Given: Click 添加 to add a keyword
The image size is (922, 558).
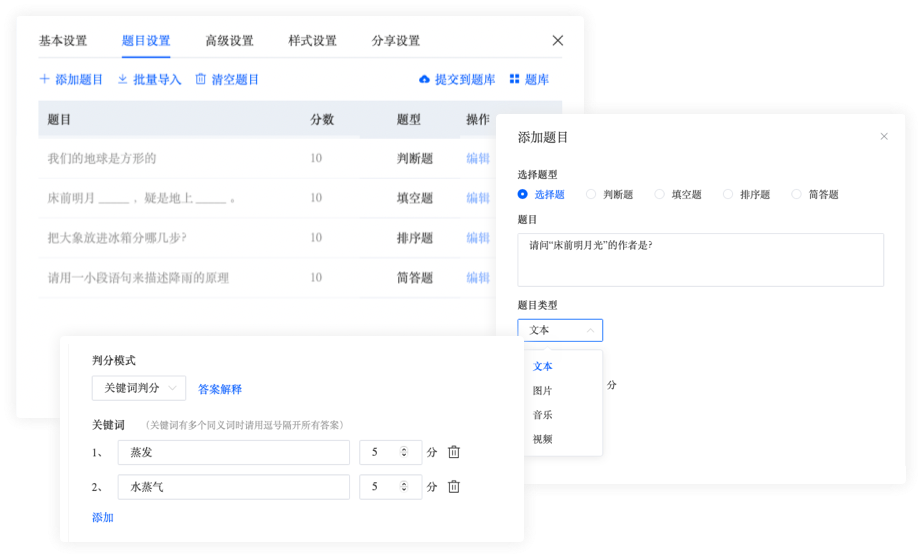Looking at the screenshot, I should point(103,517).
